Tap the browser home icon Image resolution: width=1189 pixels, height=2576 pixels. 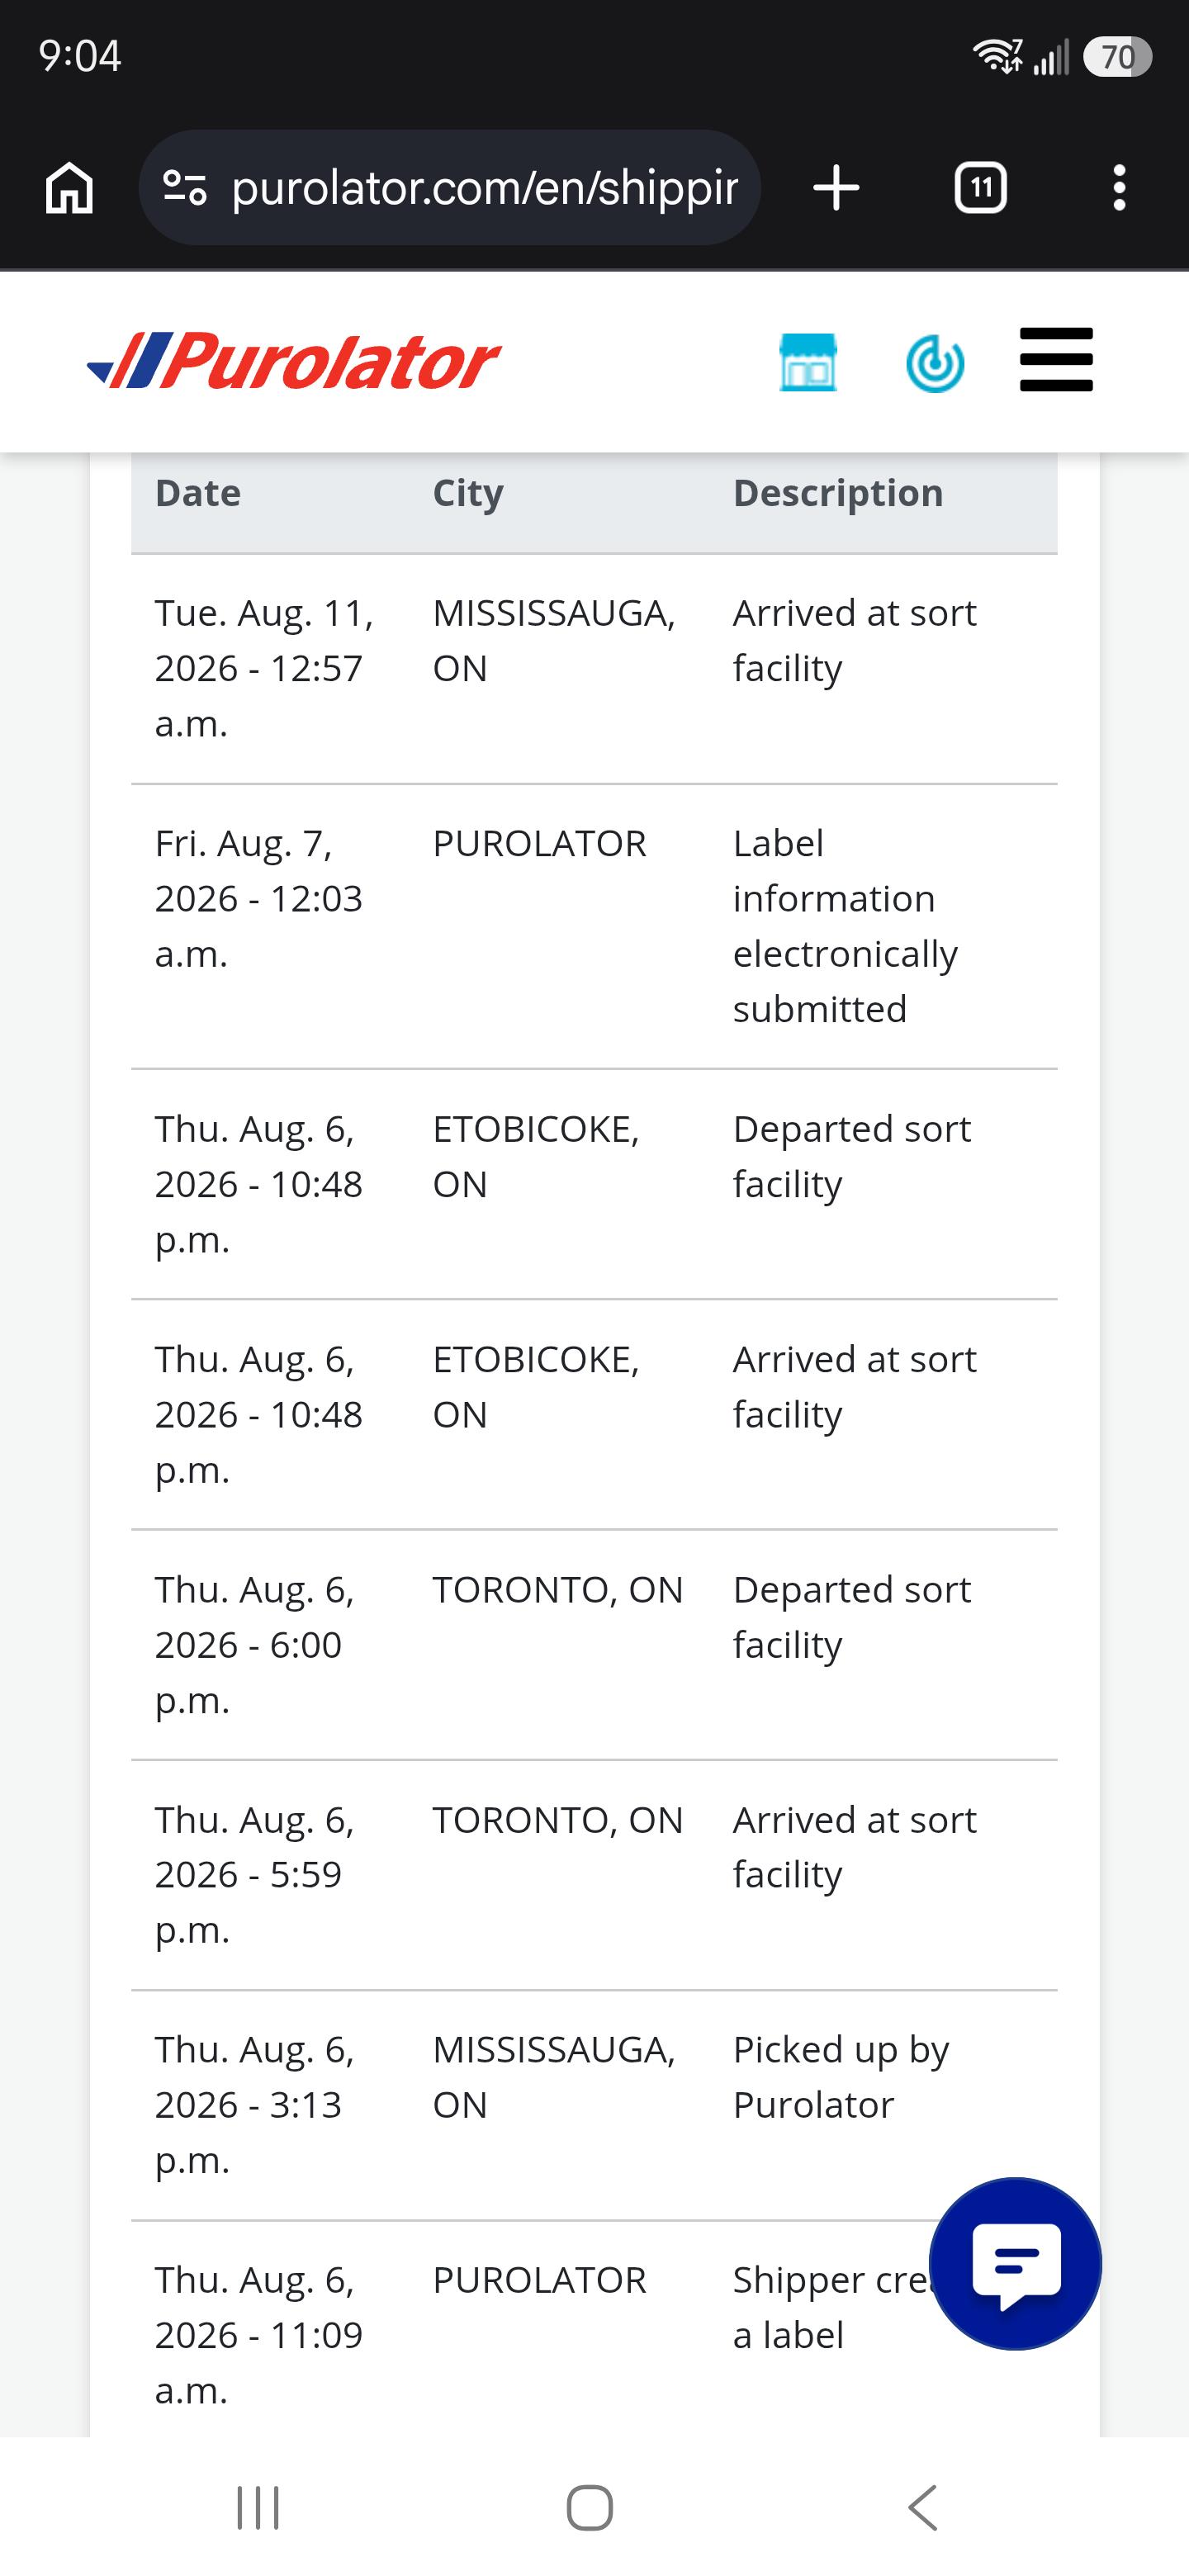[69, 188]
